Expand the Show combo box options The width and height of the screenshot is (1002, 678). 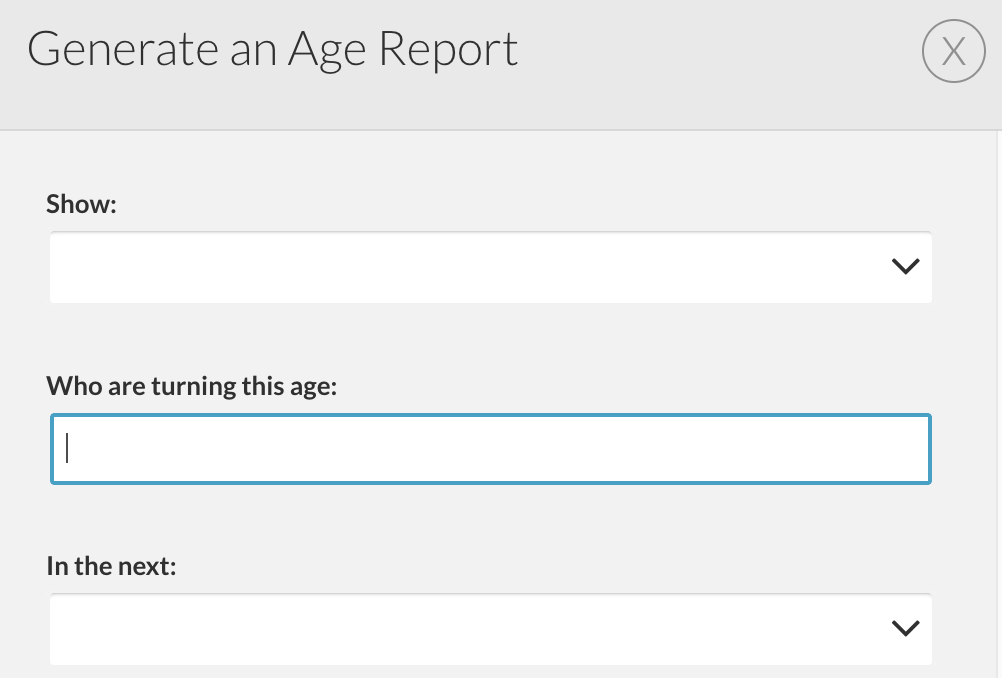(x=491, y=267)
